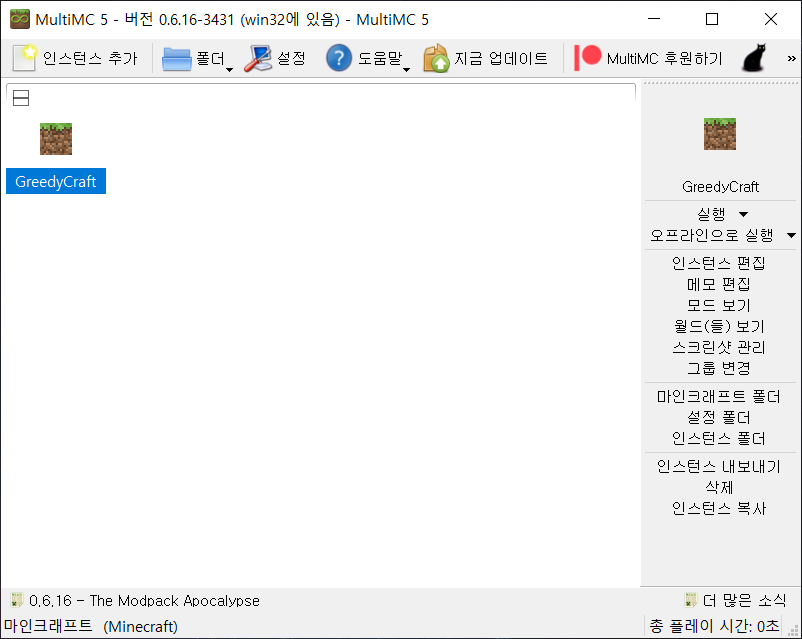
Task: Open the 오프라인으로 실행 dropdown arrow
Action: 791,235
